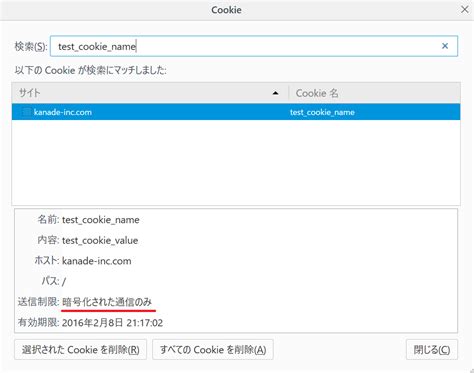Click the 以下の Cookie が検索にマッチしました text
474x373 pixels.
(x=91, y=70)
